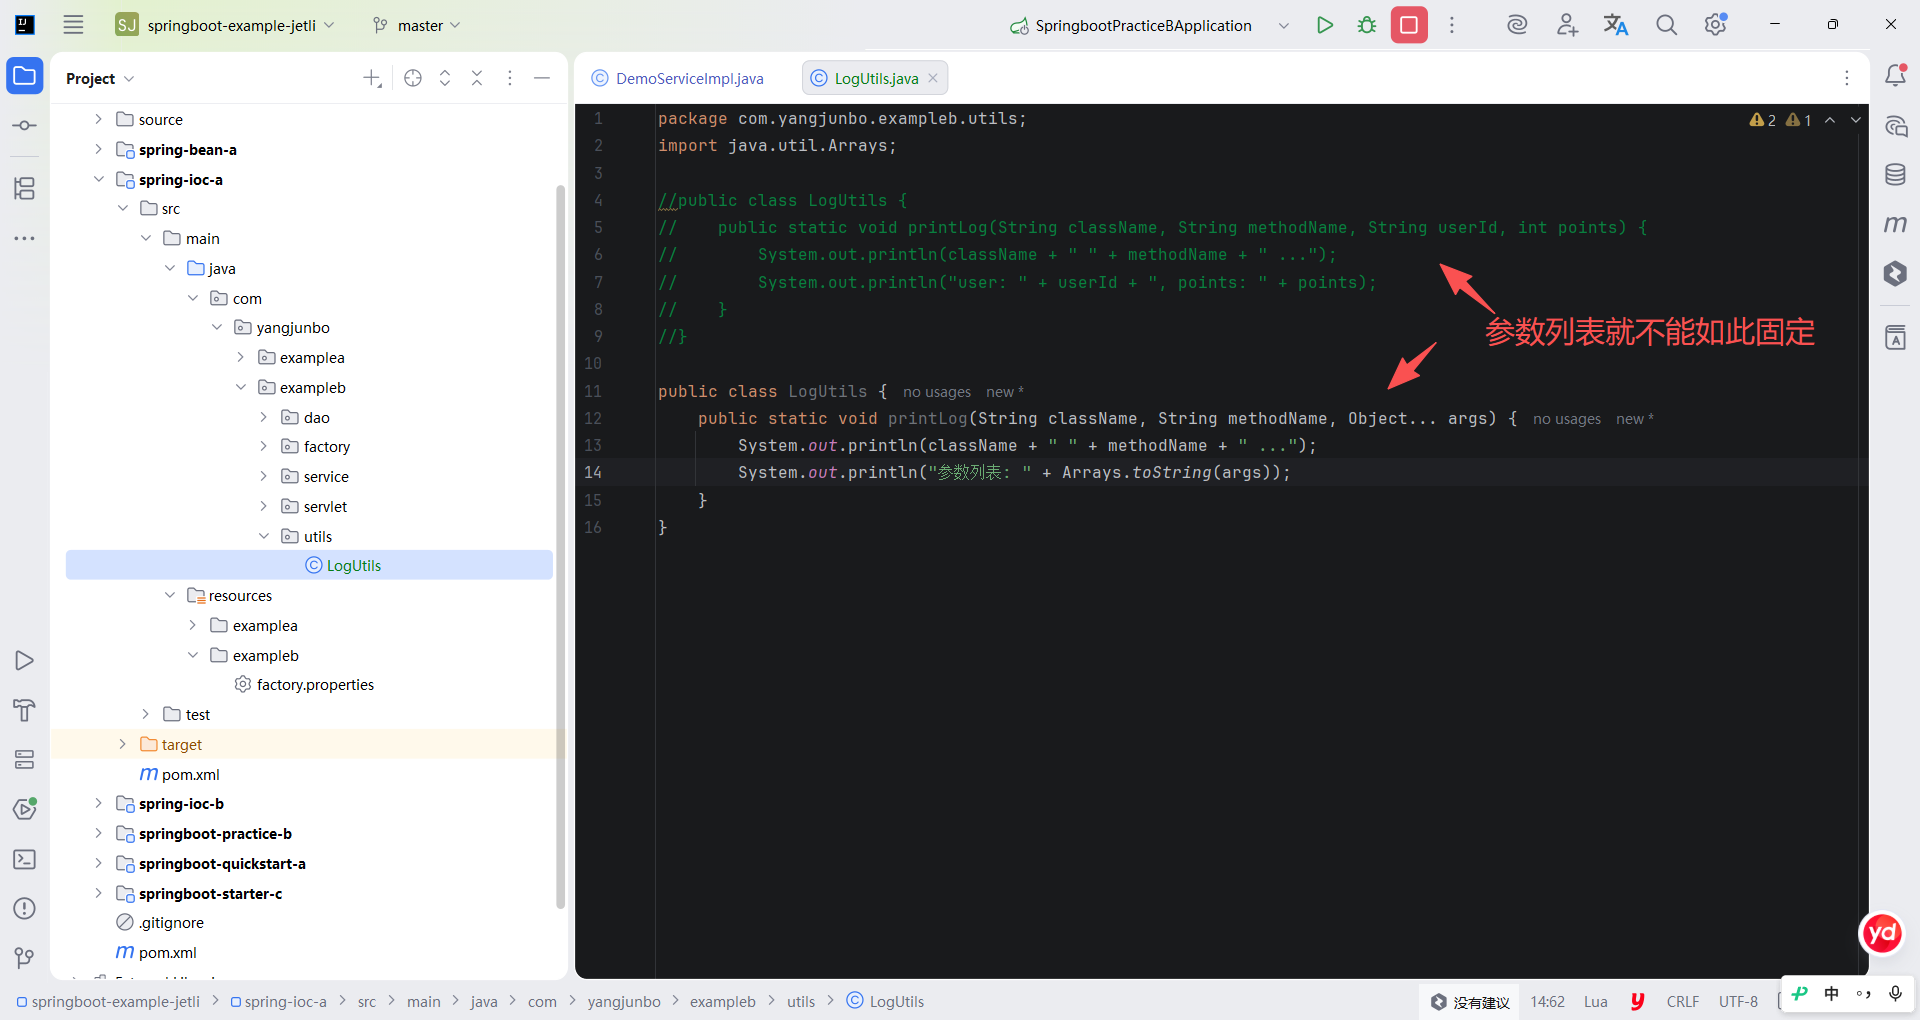Open Project panel options menu
The height and width of the screenshot is (1020, 1920).
(x=510, y=78)
